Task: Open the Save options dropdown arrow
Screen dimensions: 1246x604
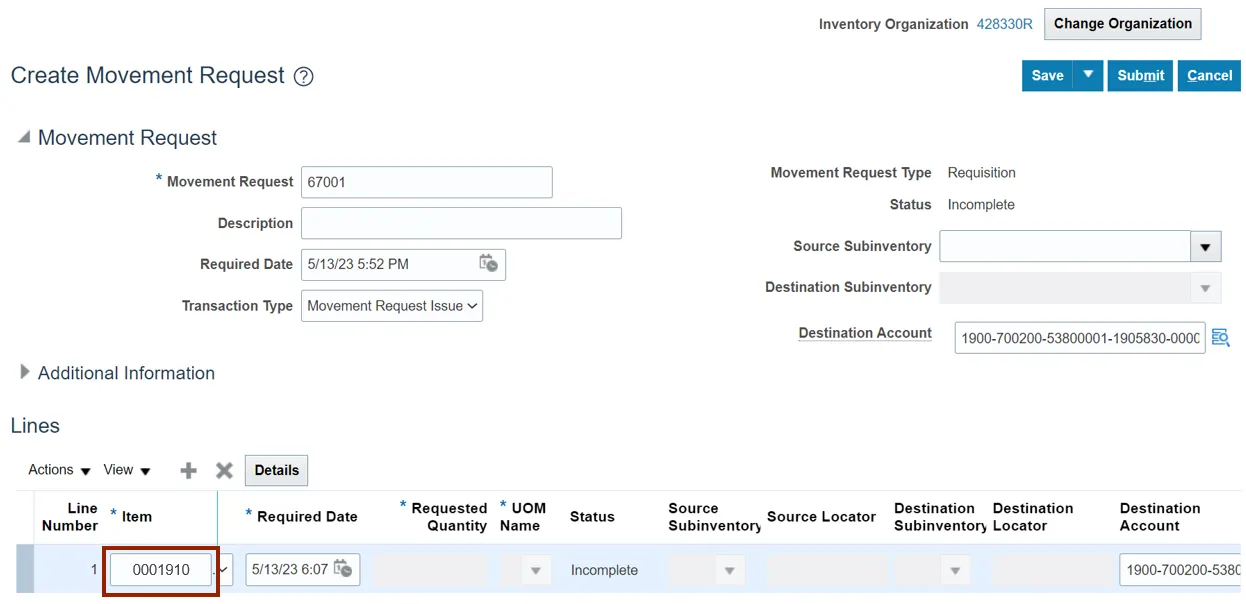Action: (x=1088, y=75)
